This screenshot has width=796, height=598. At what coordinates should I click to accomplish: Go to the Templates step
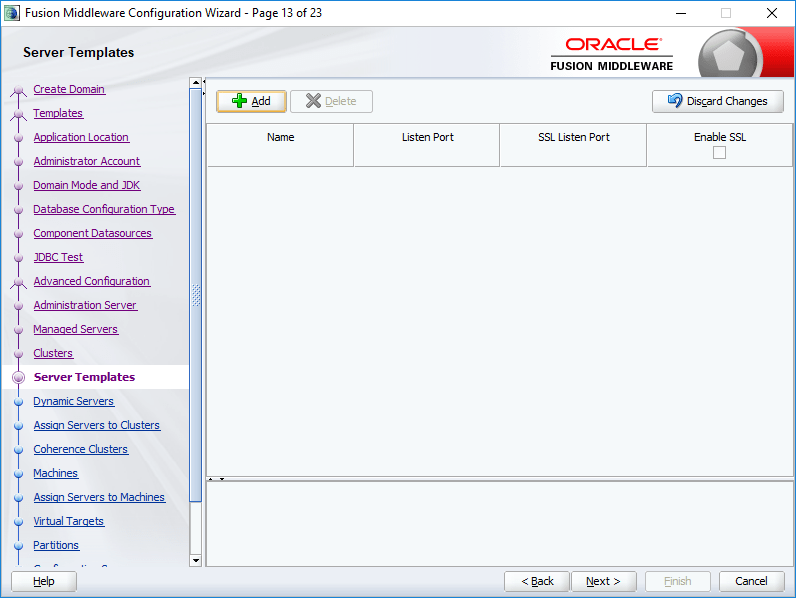pos(58,113)
